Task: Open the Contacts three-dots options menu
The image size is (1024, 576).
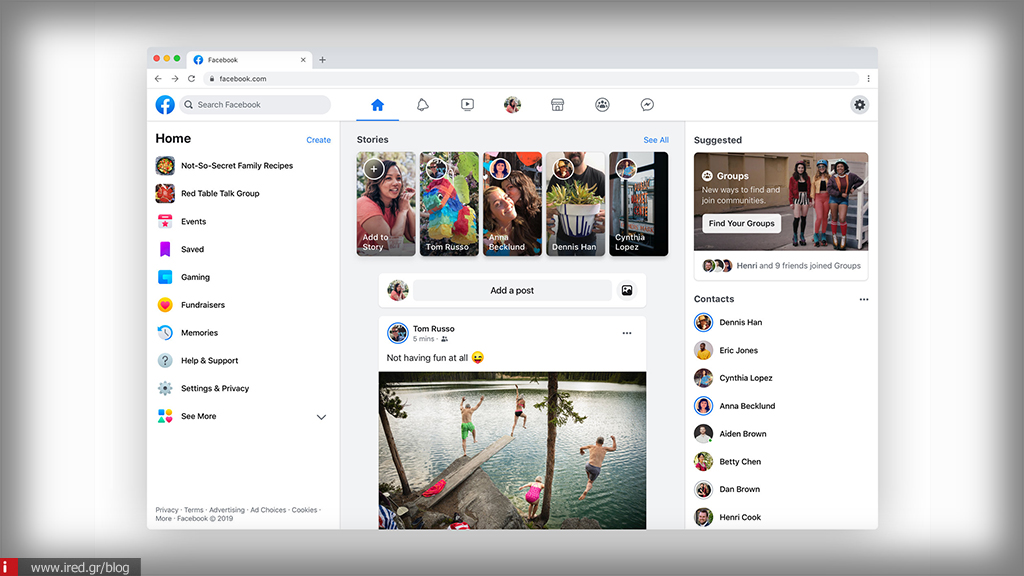Action: click(x=864, y=299)
